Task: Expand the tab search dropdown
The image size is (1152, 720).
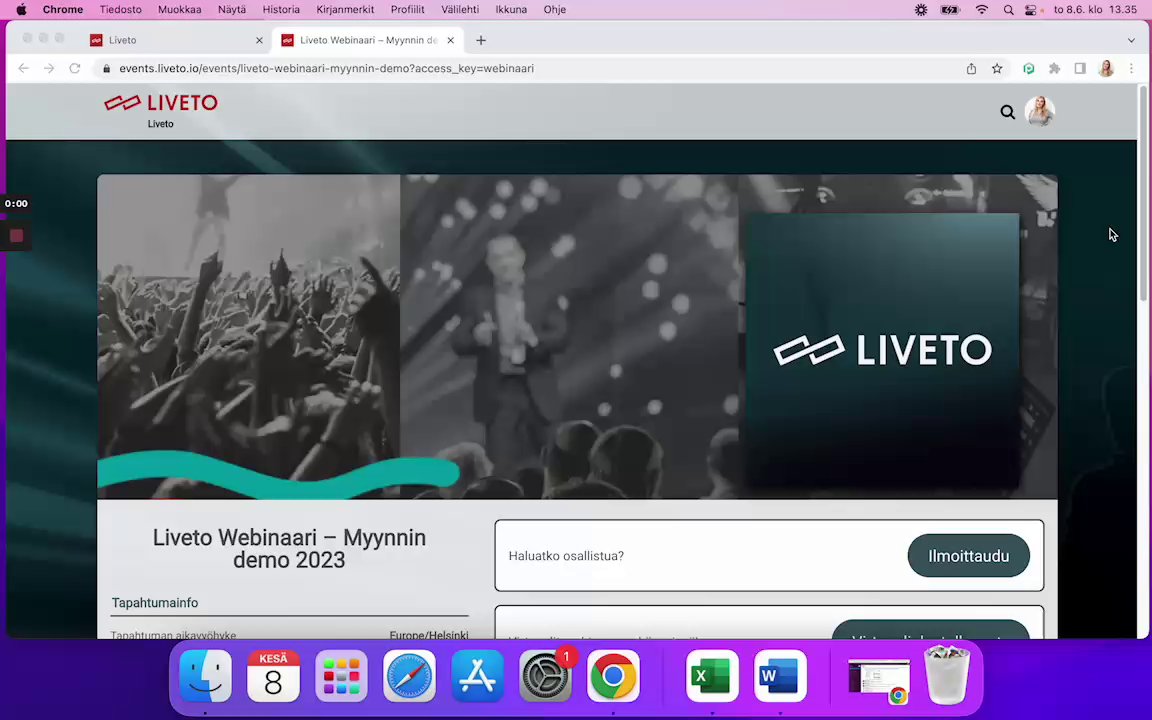Action: point(1131,40)
